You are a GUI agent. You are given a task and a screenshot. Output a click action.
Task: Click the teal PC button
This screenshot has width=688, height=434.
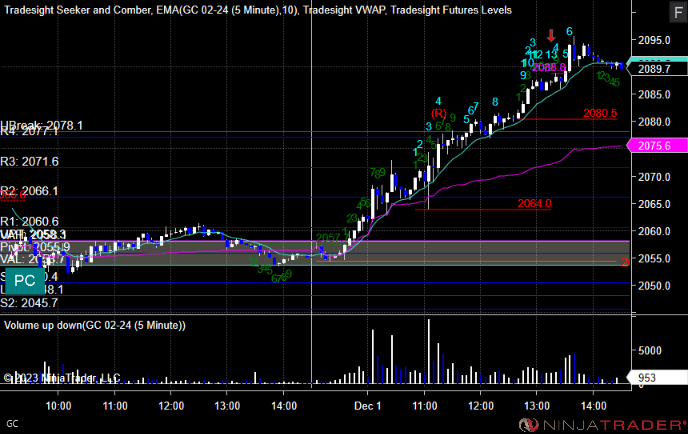[x=25, y=281]
